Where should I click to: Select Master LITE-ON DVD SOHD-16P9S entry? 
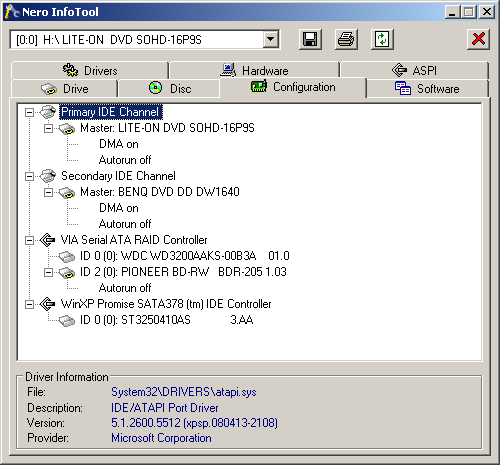[167, 128]
